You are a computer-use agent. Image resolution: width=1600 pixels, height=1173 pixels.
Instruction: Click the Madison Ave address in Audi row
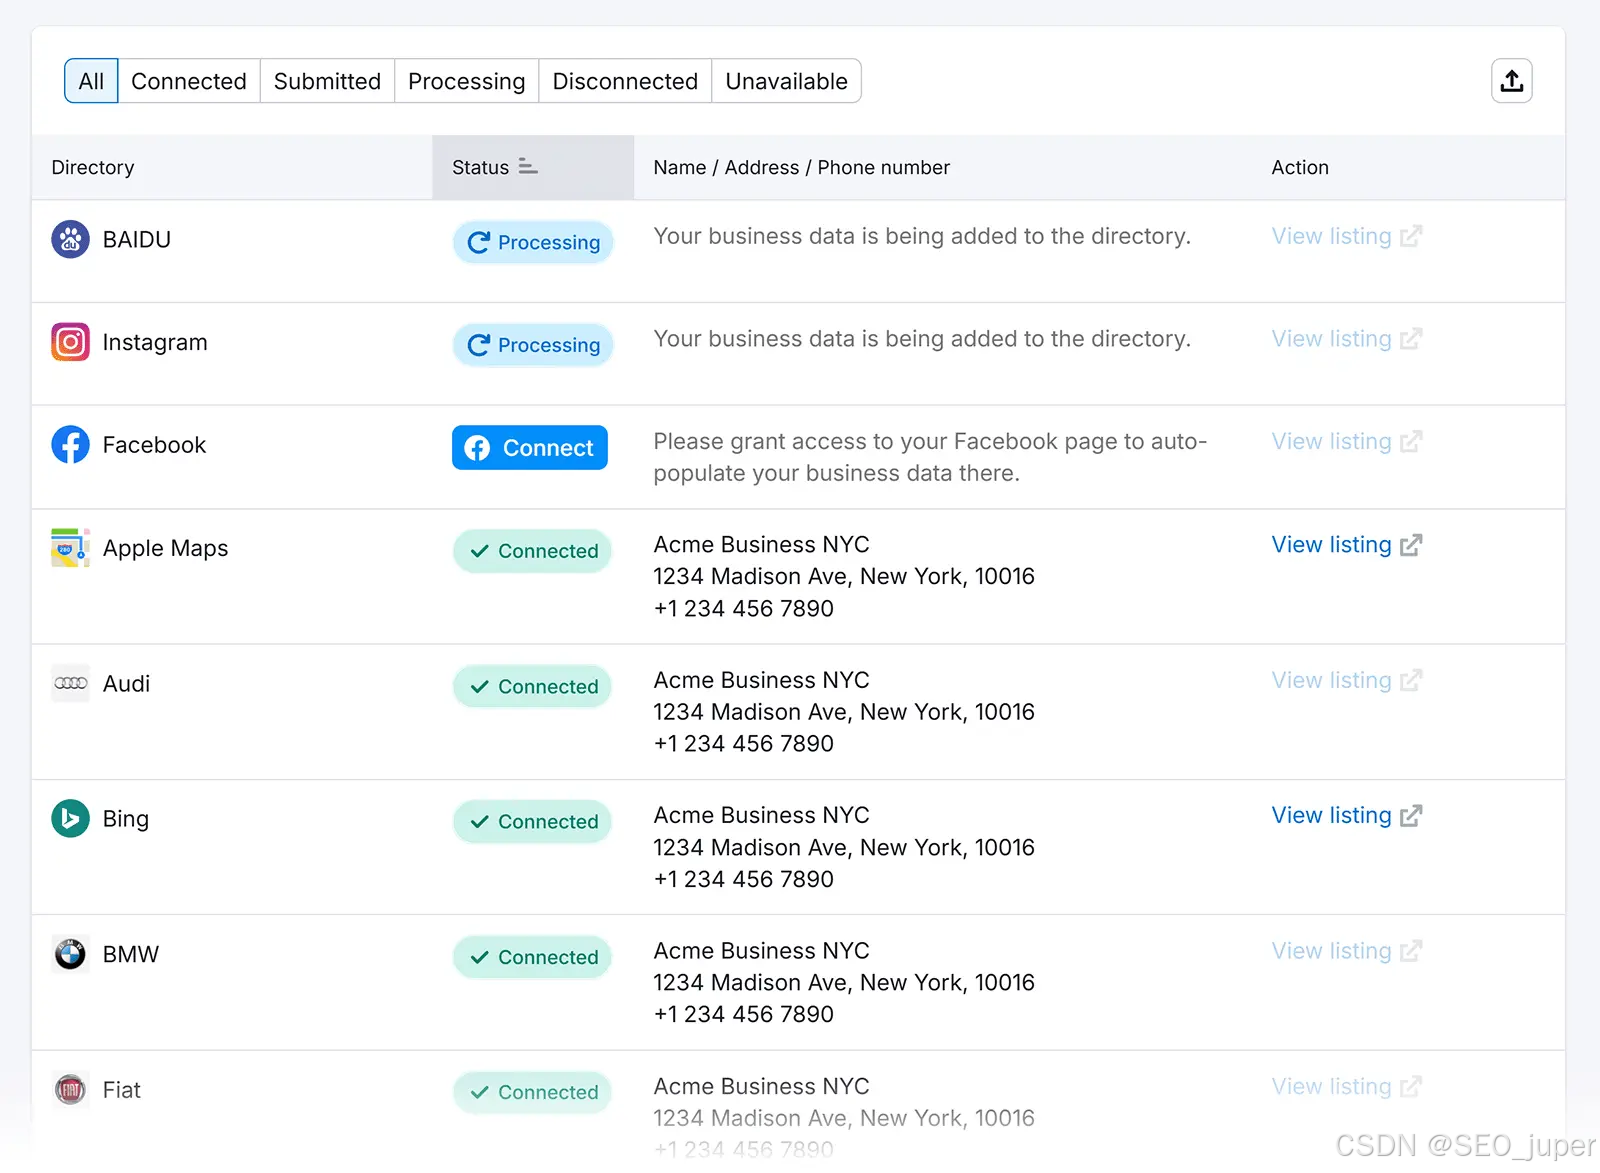[844, 712]
